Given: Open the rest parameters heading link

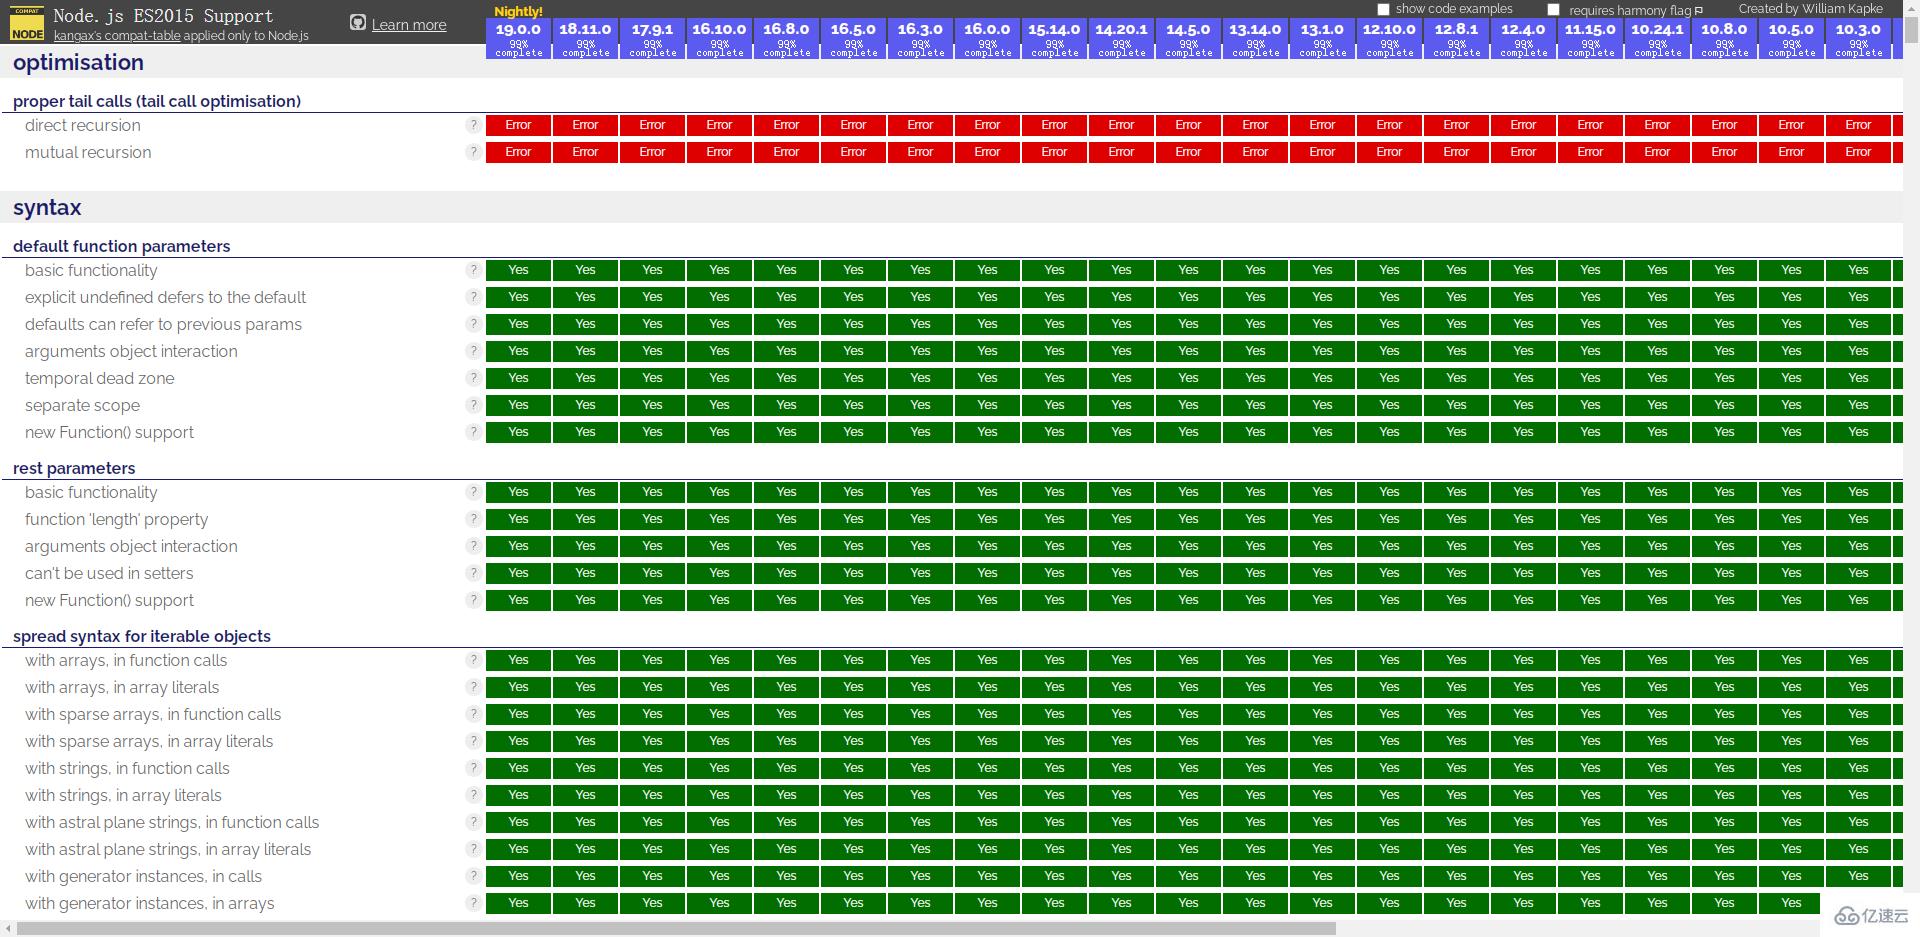Looking at the screenshot, I should click(x=74, y=468).
